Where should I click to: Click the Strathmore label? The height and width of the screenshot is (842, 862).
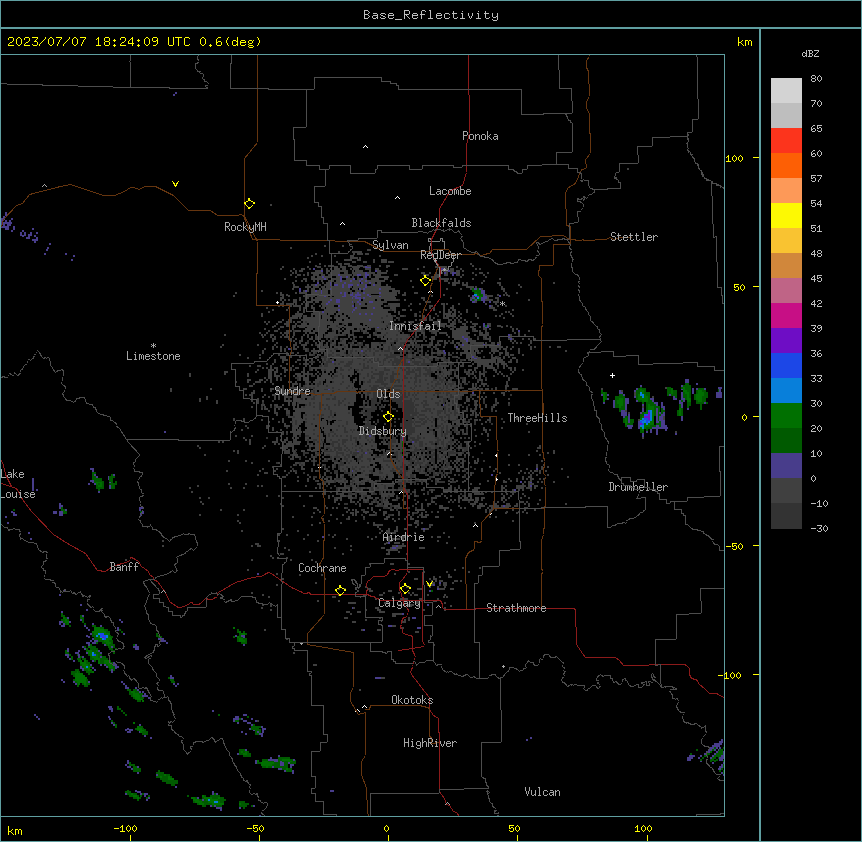pos(516,608)
